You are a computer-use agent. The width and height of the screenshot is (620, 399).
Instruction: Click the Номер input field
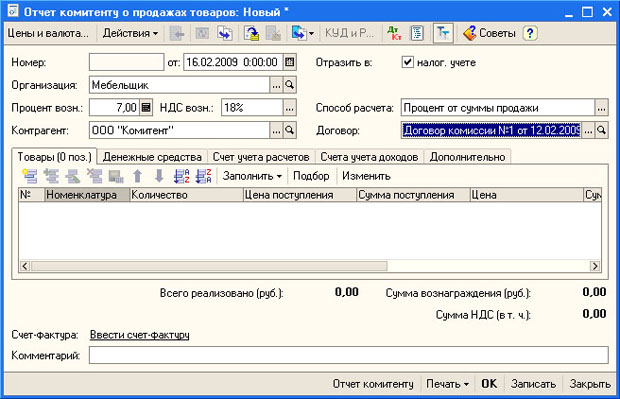click(127, 62)
